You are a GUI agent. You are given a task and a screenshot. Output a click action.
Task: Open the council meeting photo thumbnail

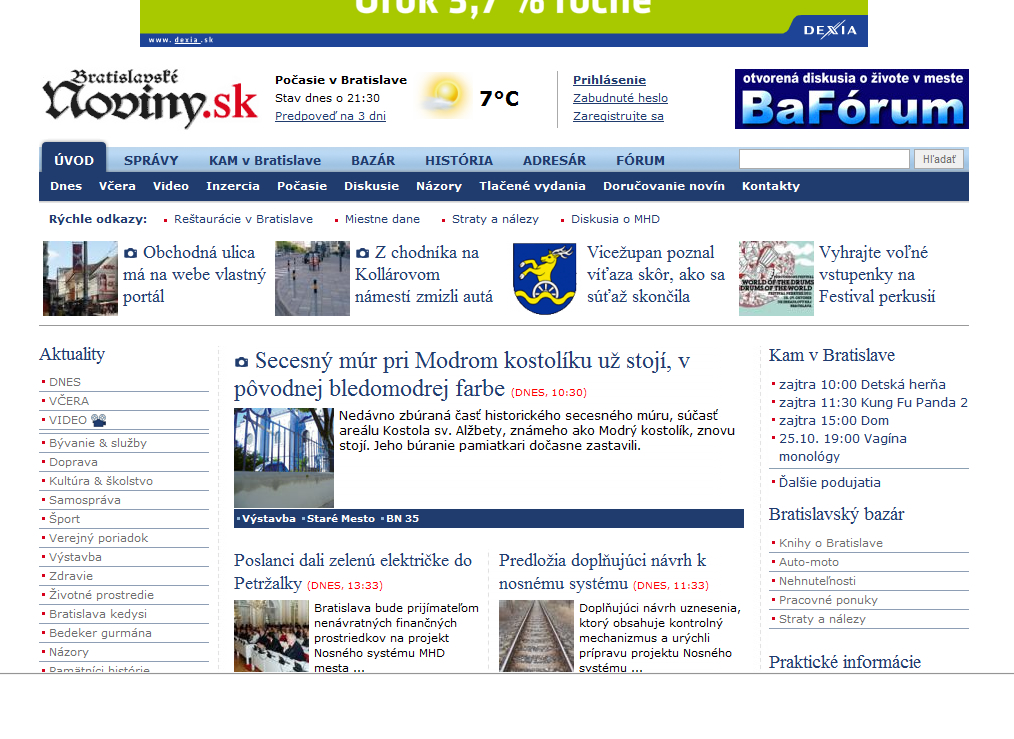pos(272,636)
